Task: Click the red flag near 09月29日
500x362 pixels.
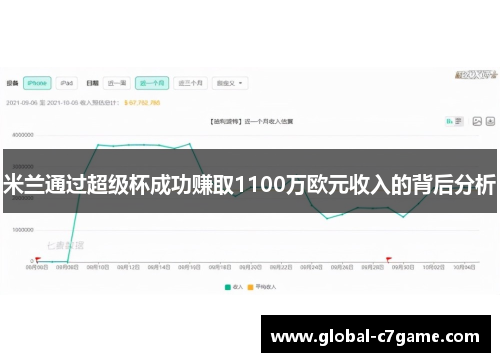Action: point(389,259)
